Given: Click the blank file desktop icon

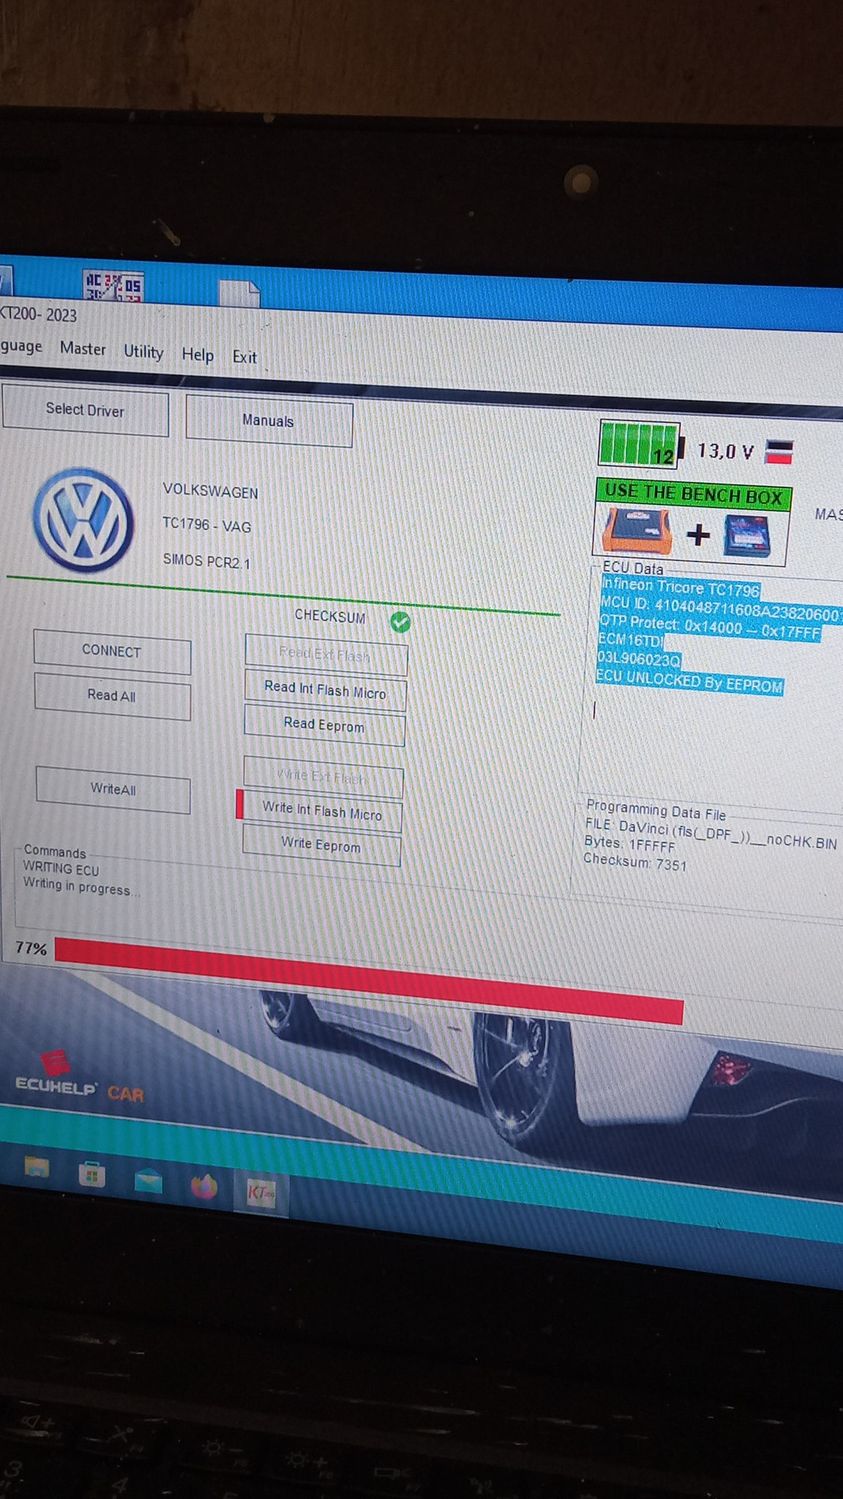Looking at the screenshot, I should [240, 293].
